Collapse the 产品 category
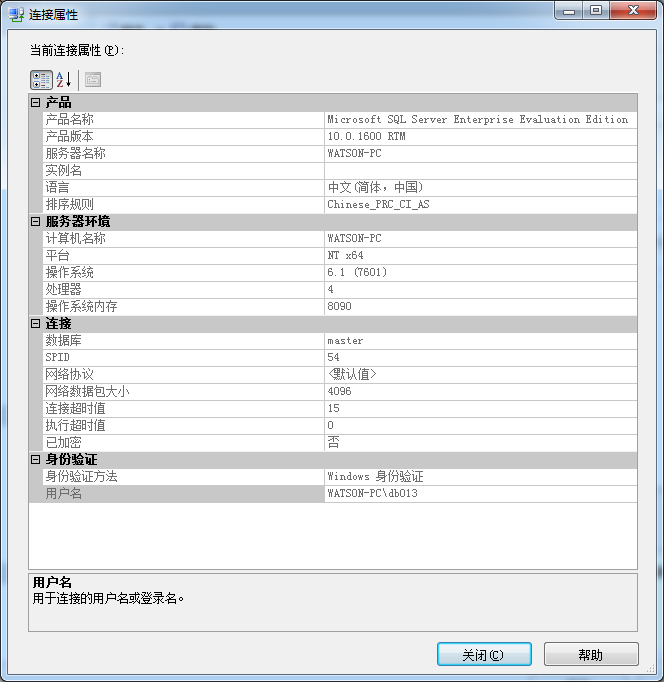The width and height of the screenshot is (664, 682). 36,103
